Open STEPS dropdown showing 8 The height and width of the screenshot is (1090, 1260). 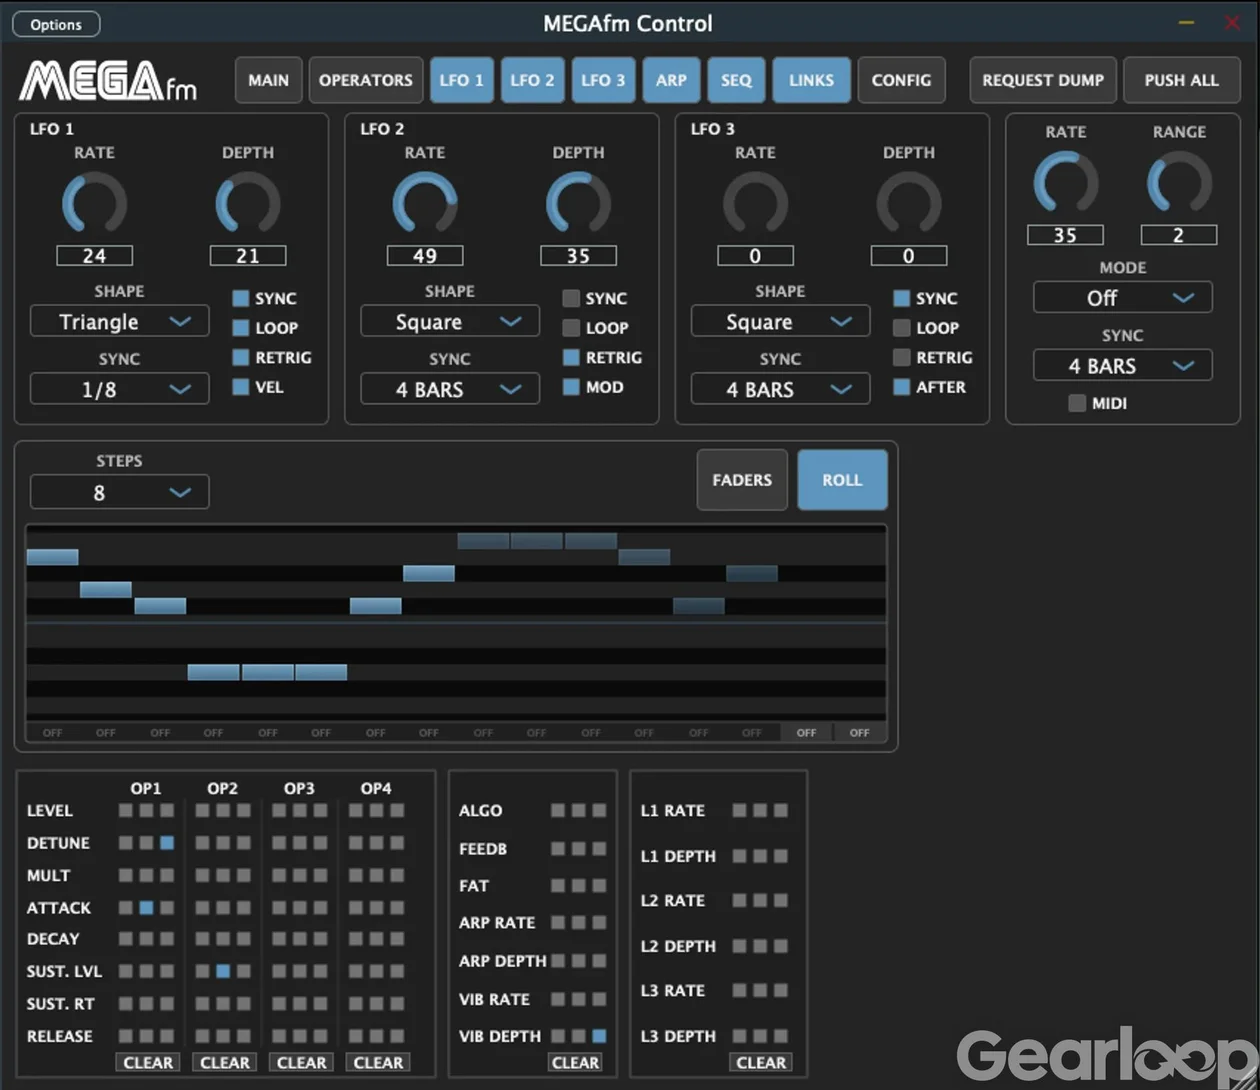[120, 492]
